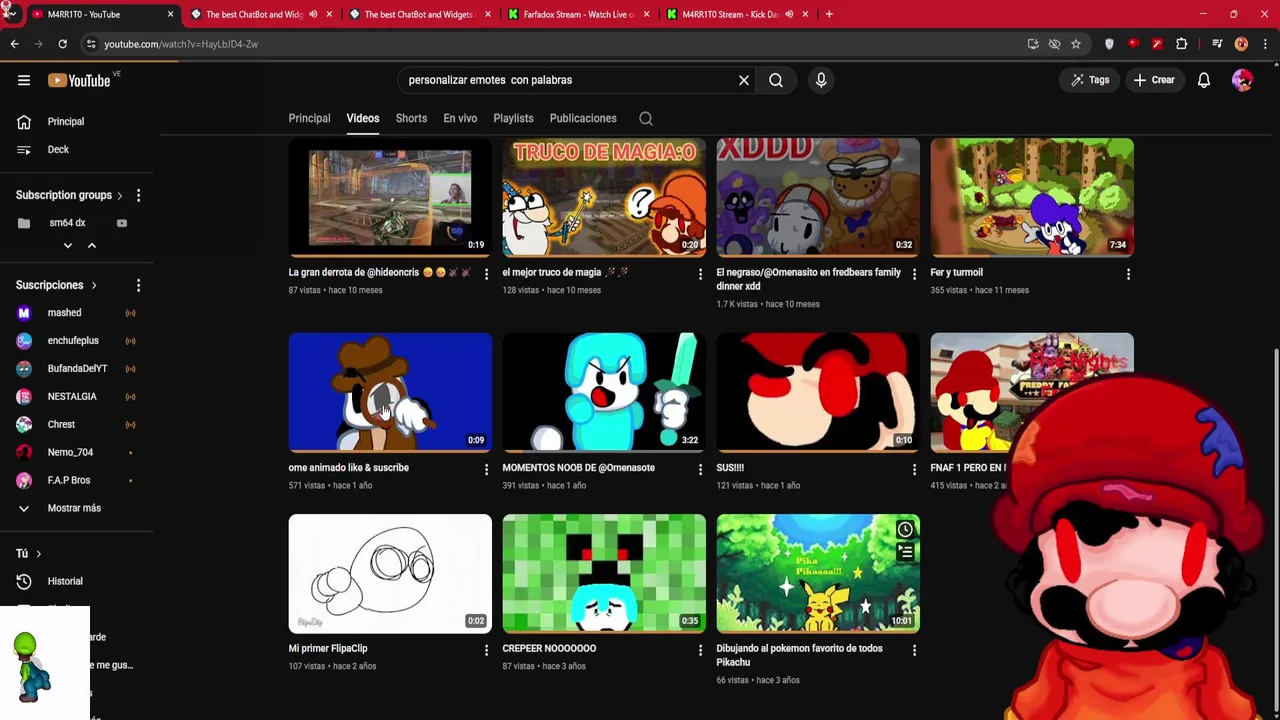Click the Crear button
The height and width of the screenshot is (720, 1280).
tap(1154, 80)
